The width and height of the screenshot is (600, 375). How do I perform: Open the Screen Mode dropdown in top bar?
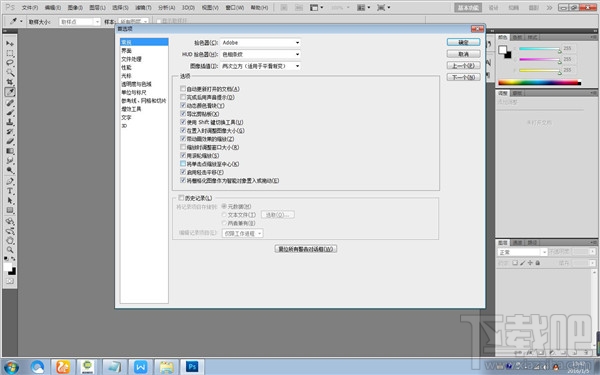(383, 7)
